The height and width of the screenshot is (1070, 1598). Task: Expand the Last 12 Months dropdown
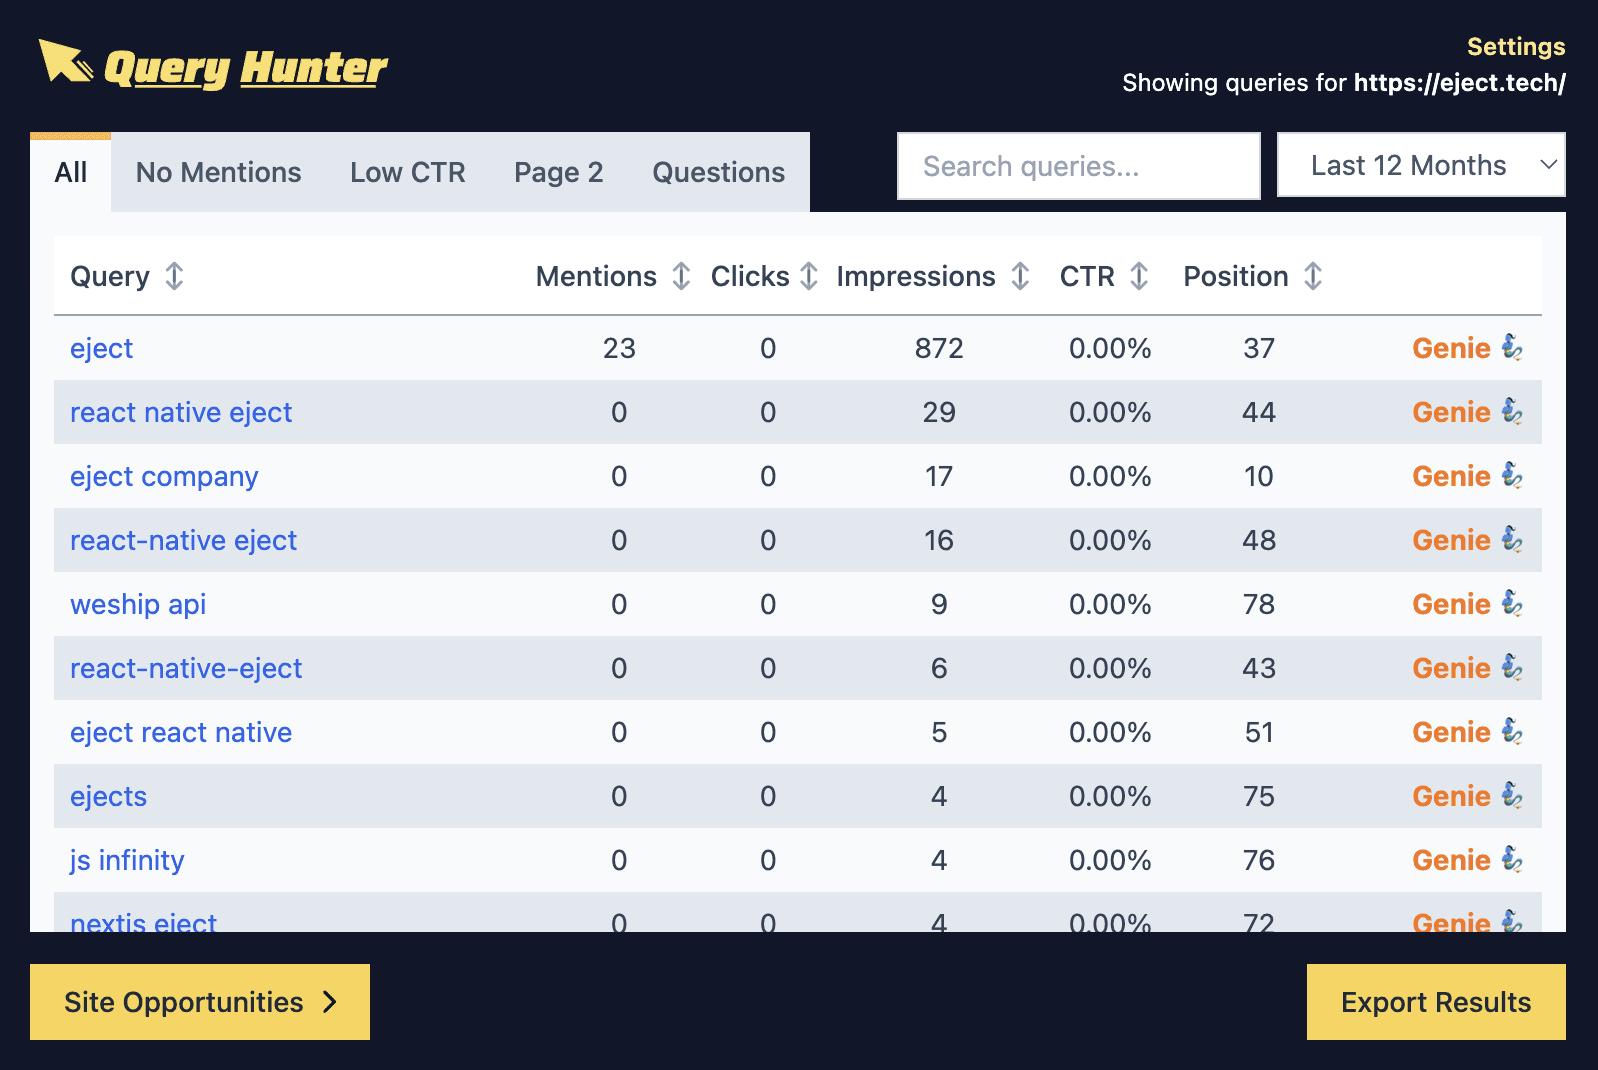(x=1420, y=165)
